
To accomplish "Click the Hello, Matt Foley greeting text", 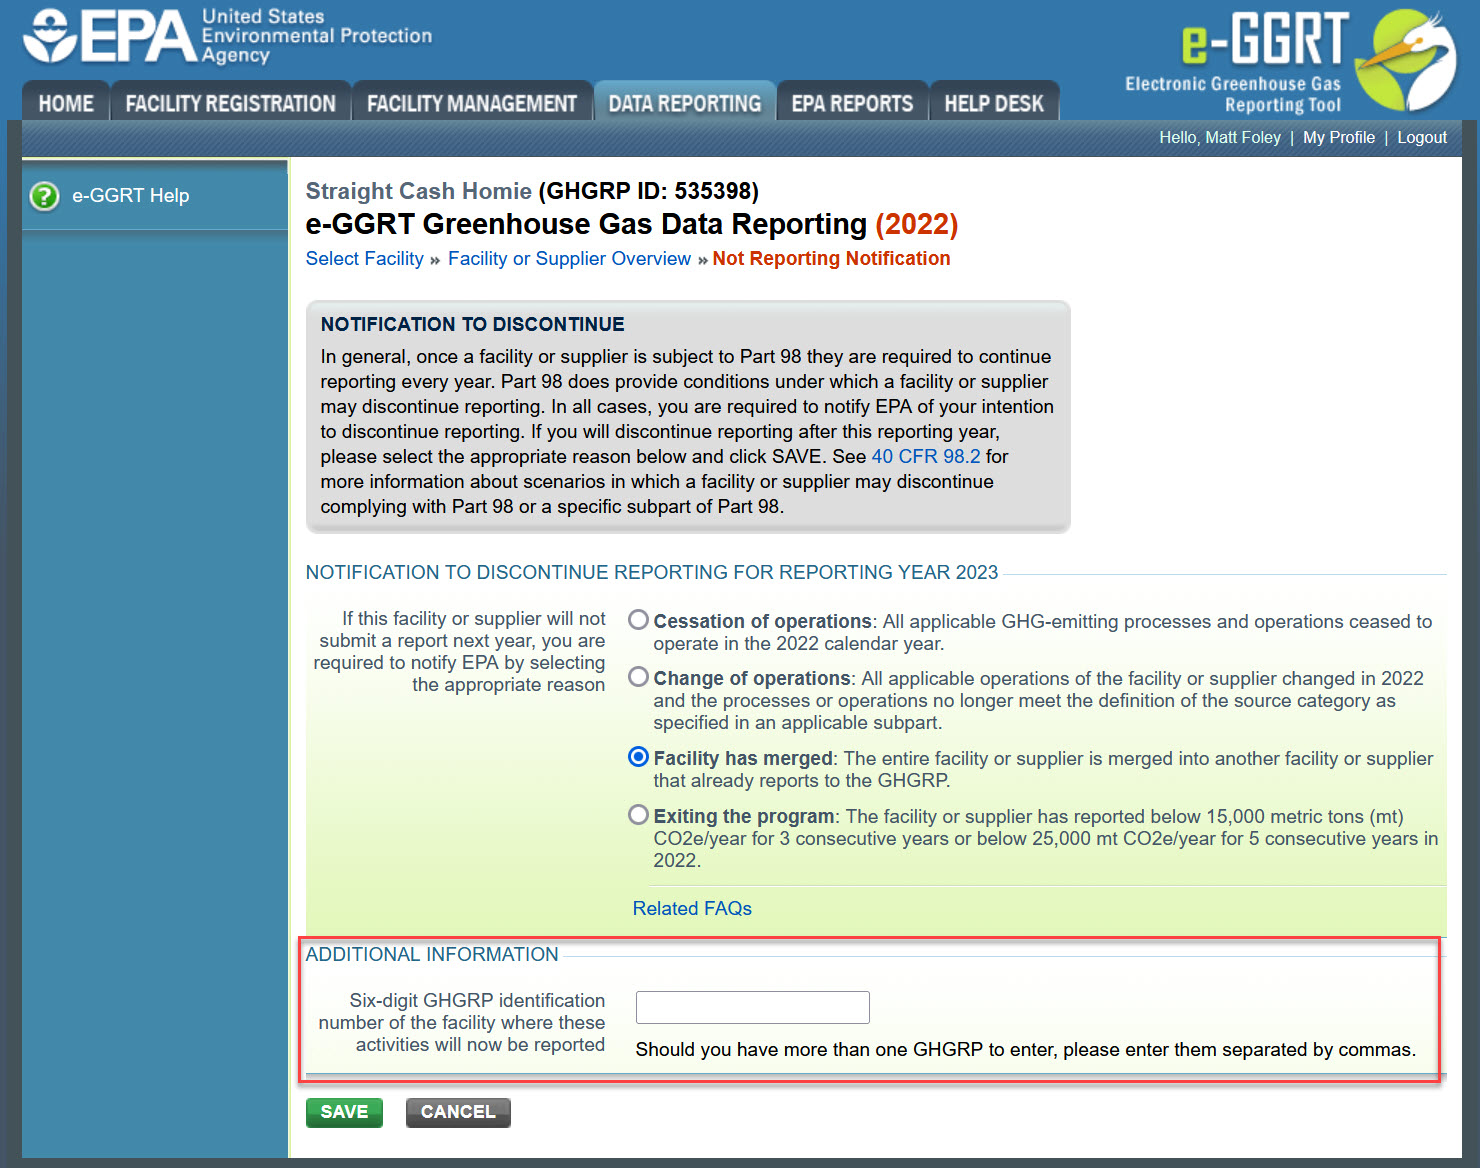I will (1220, 137).
